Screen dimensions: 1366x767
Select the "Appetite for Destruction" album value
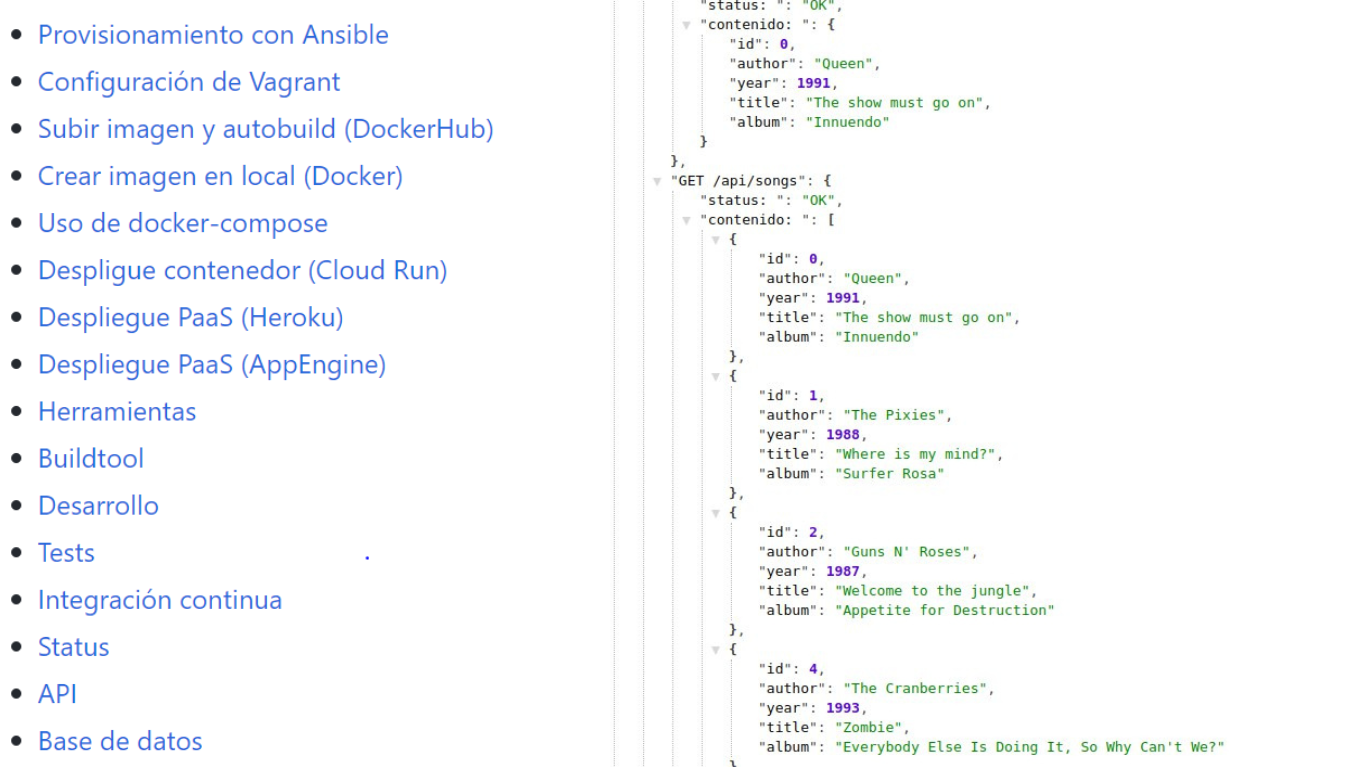click(945, 610)
